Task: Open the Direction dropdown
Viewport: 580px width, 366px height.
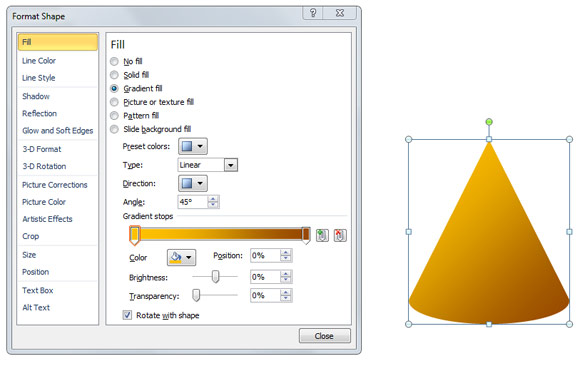Action: click(x=193, y=183)
